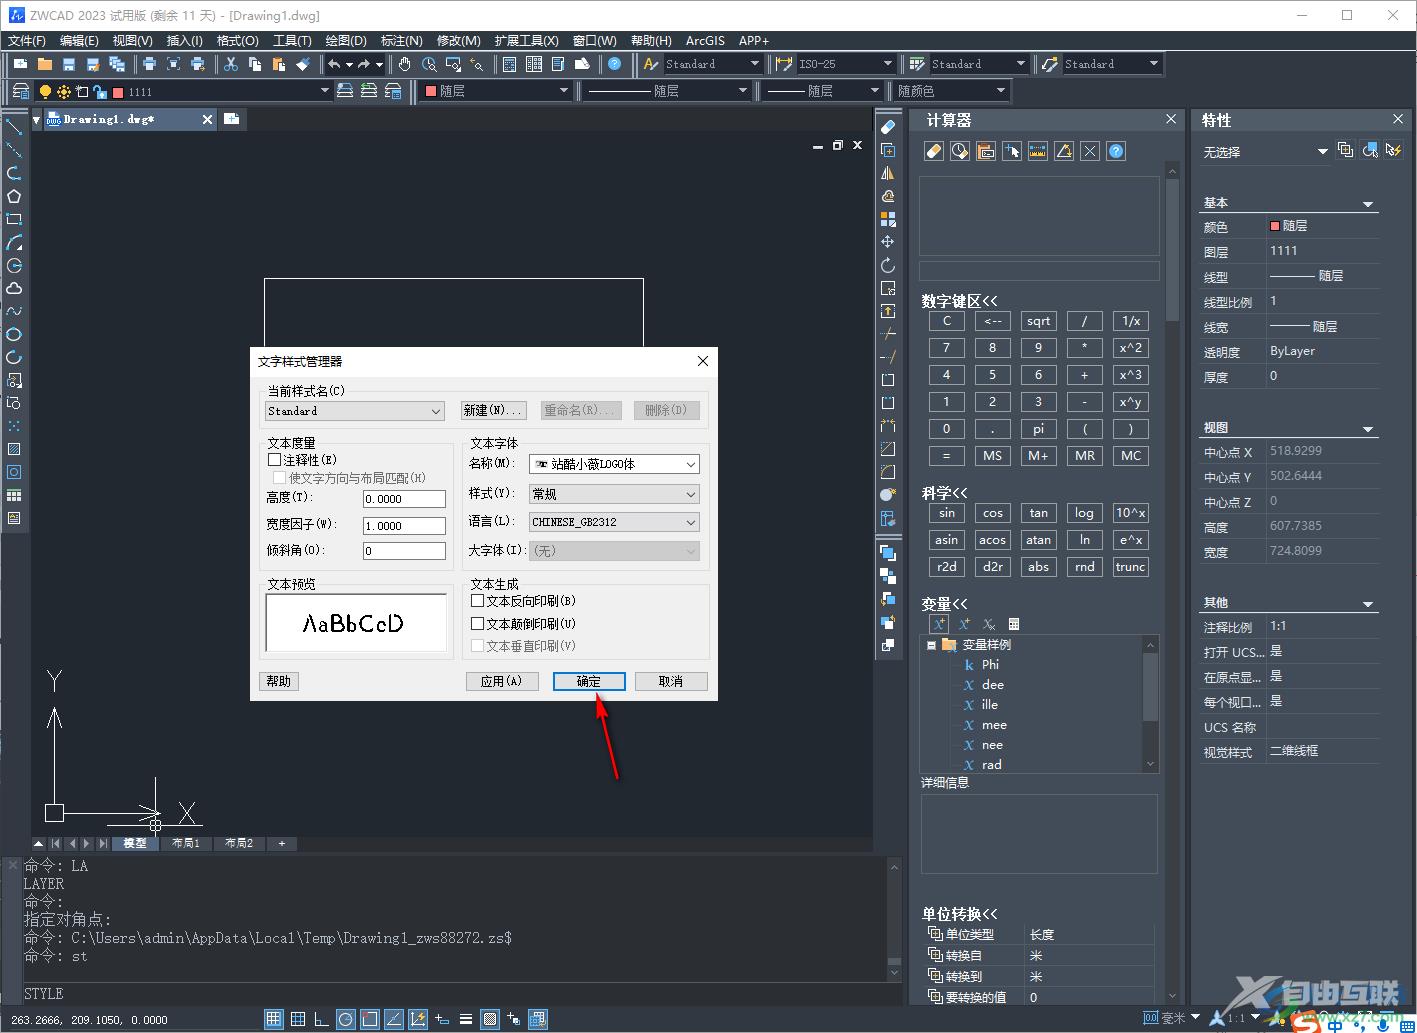Open the color 随层 swatch dropdown in toolbar
Screen dimensions: 1417x1033
(x=496, y=91)
